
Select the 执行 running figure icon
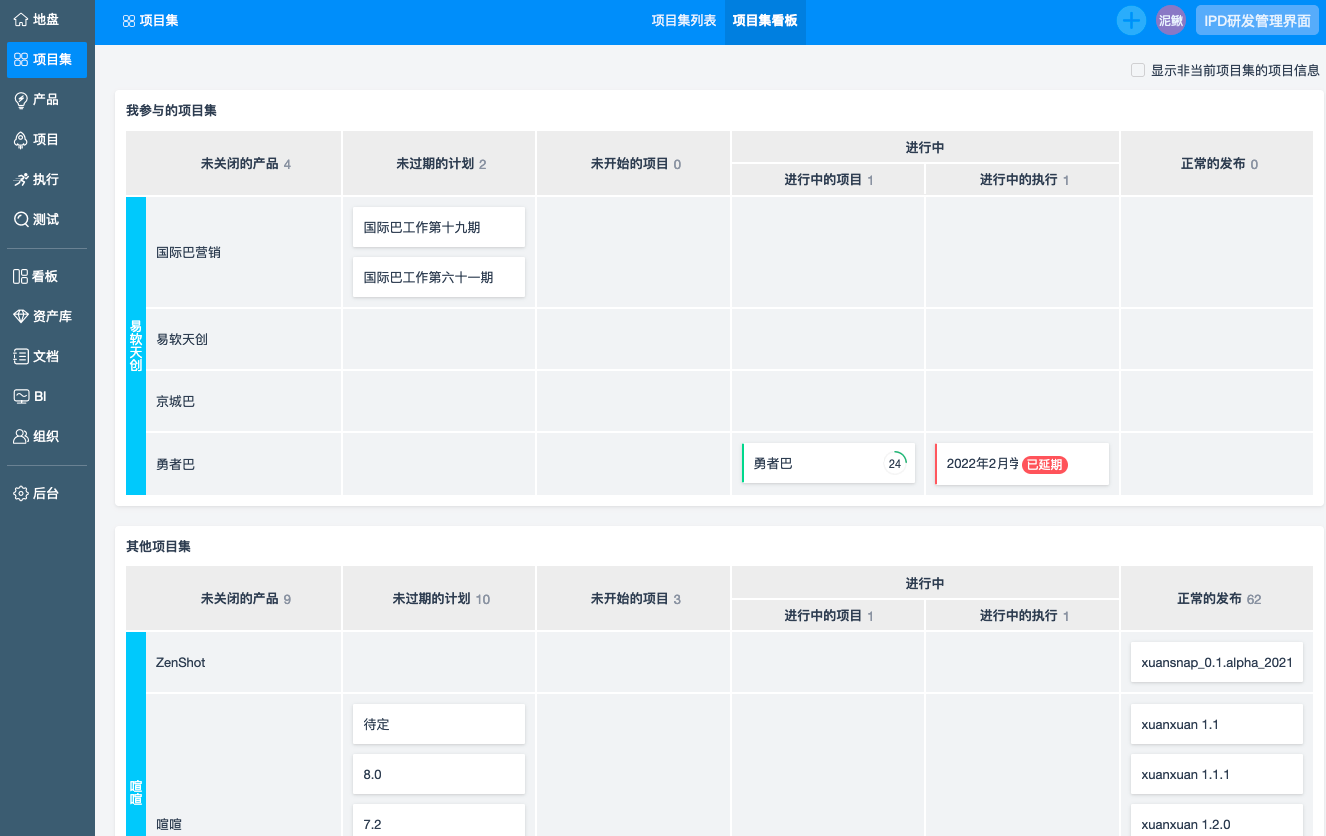[21, 179]
